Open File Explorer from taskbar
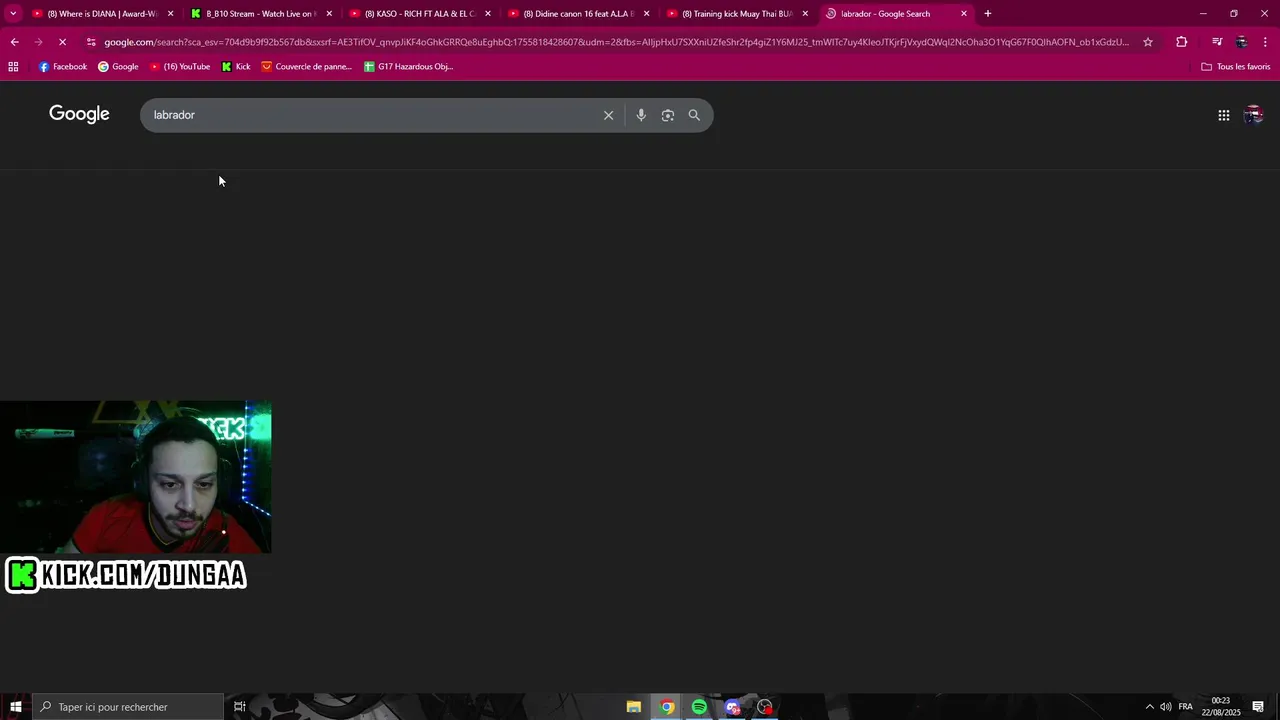1280x720 pixels. 634,707
